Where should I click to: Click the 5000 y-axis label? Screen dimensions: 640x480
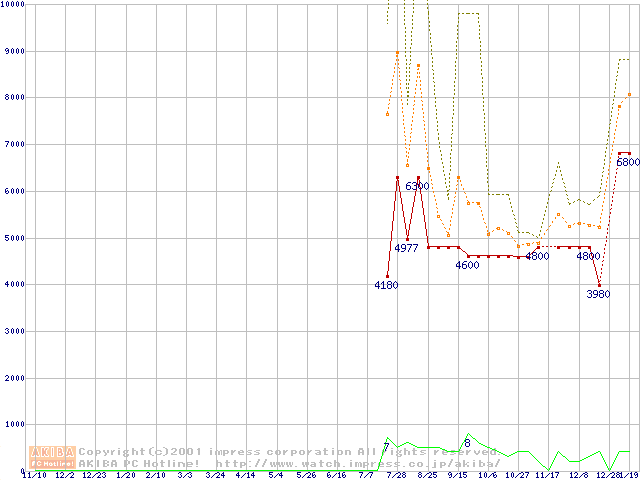14,238
